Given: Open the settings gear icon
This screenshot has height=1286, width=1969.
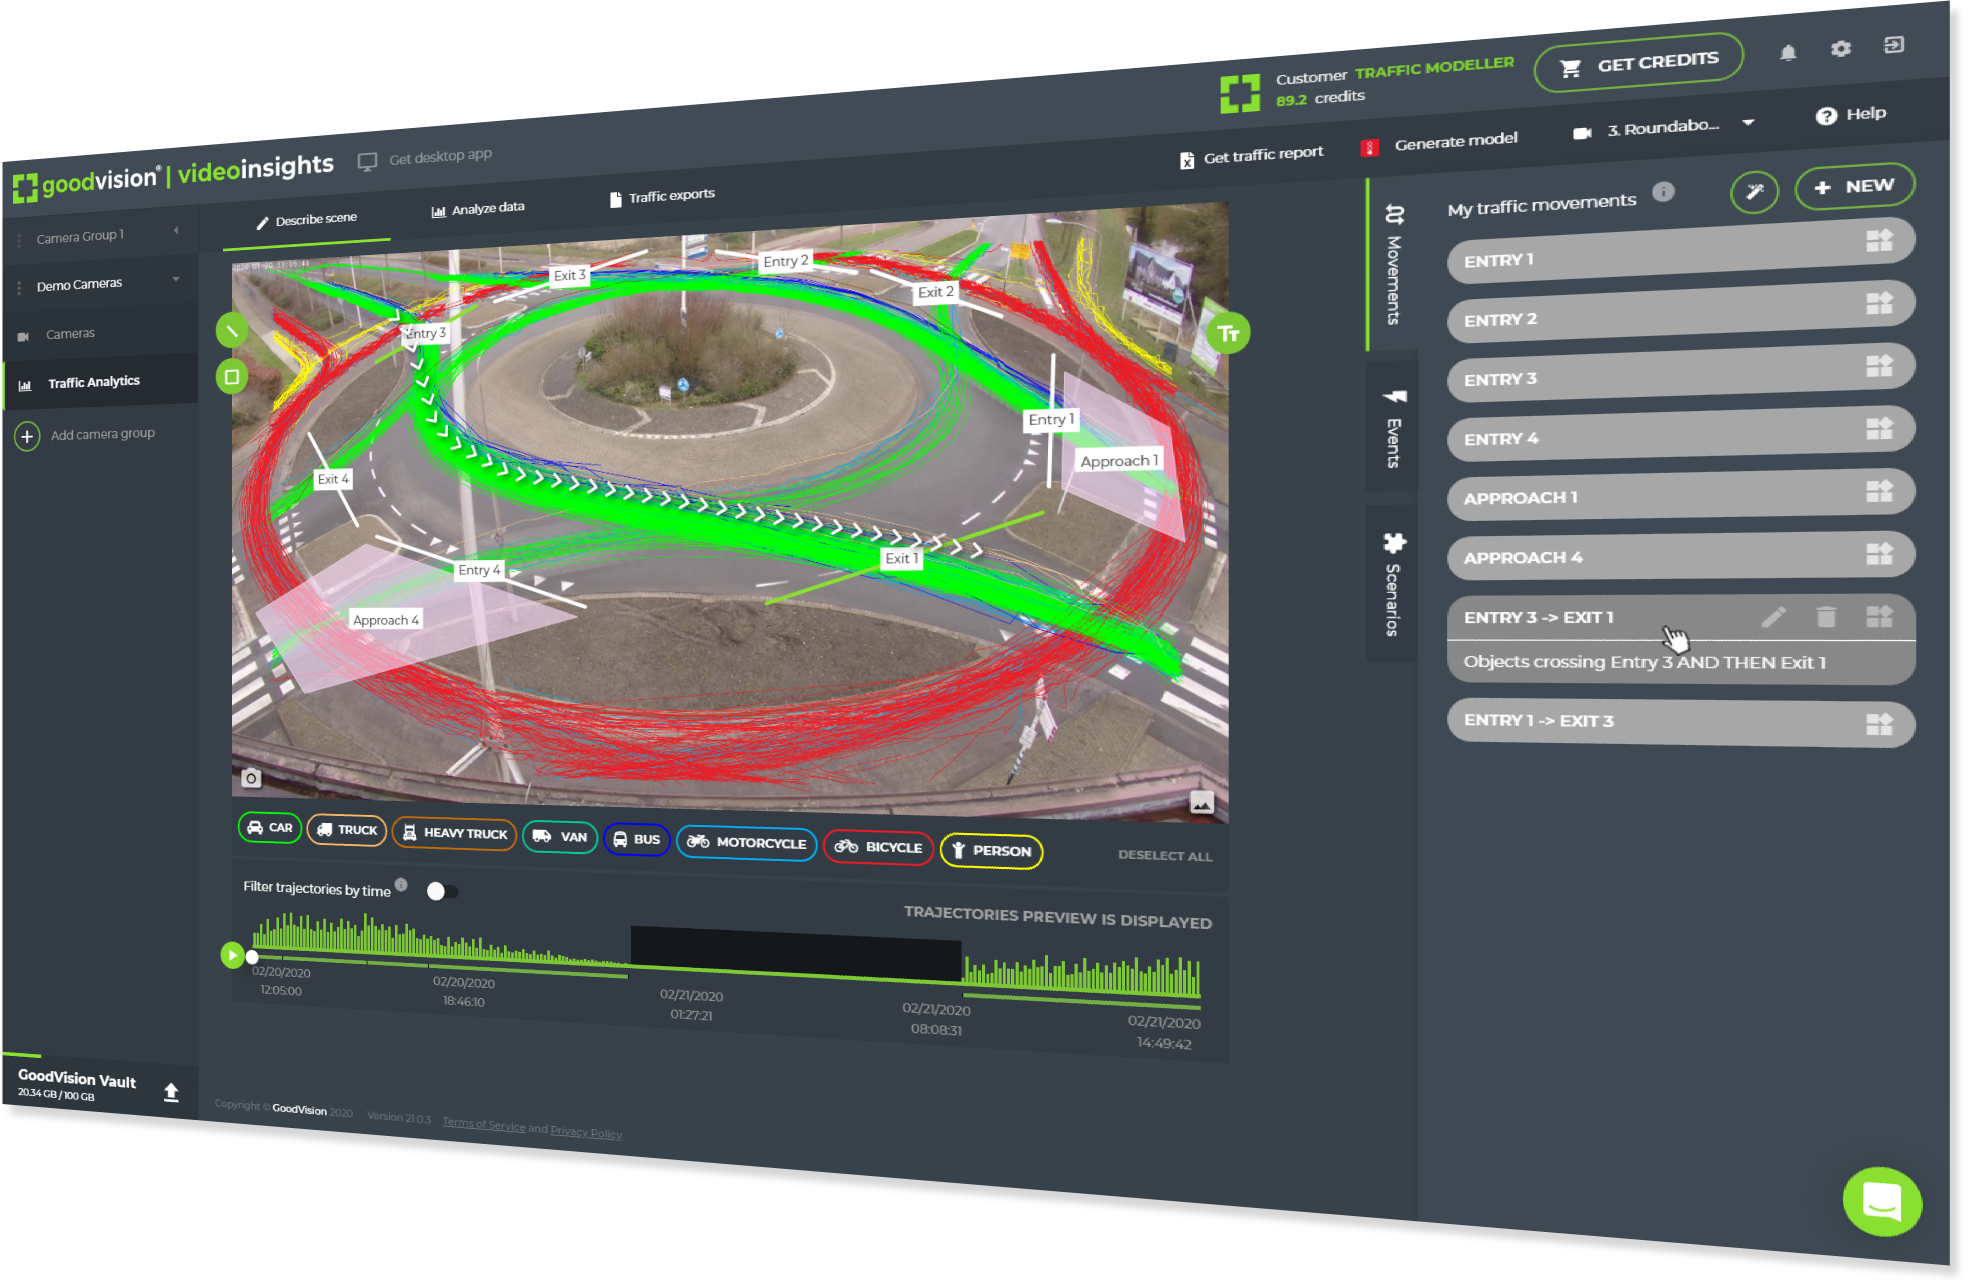Looking at the screenshot, I should pyautogui.click(x=1841, y=49).
